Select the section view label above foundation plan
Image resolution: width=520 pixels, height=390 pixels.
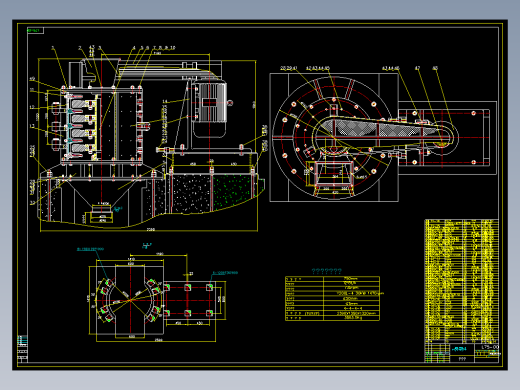(146, 246)
